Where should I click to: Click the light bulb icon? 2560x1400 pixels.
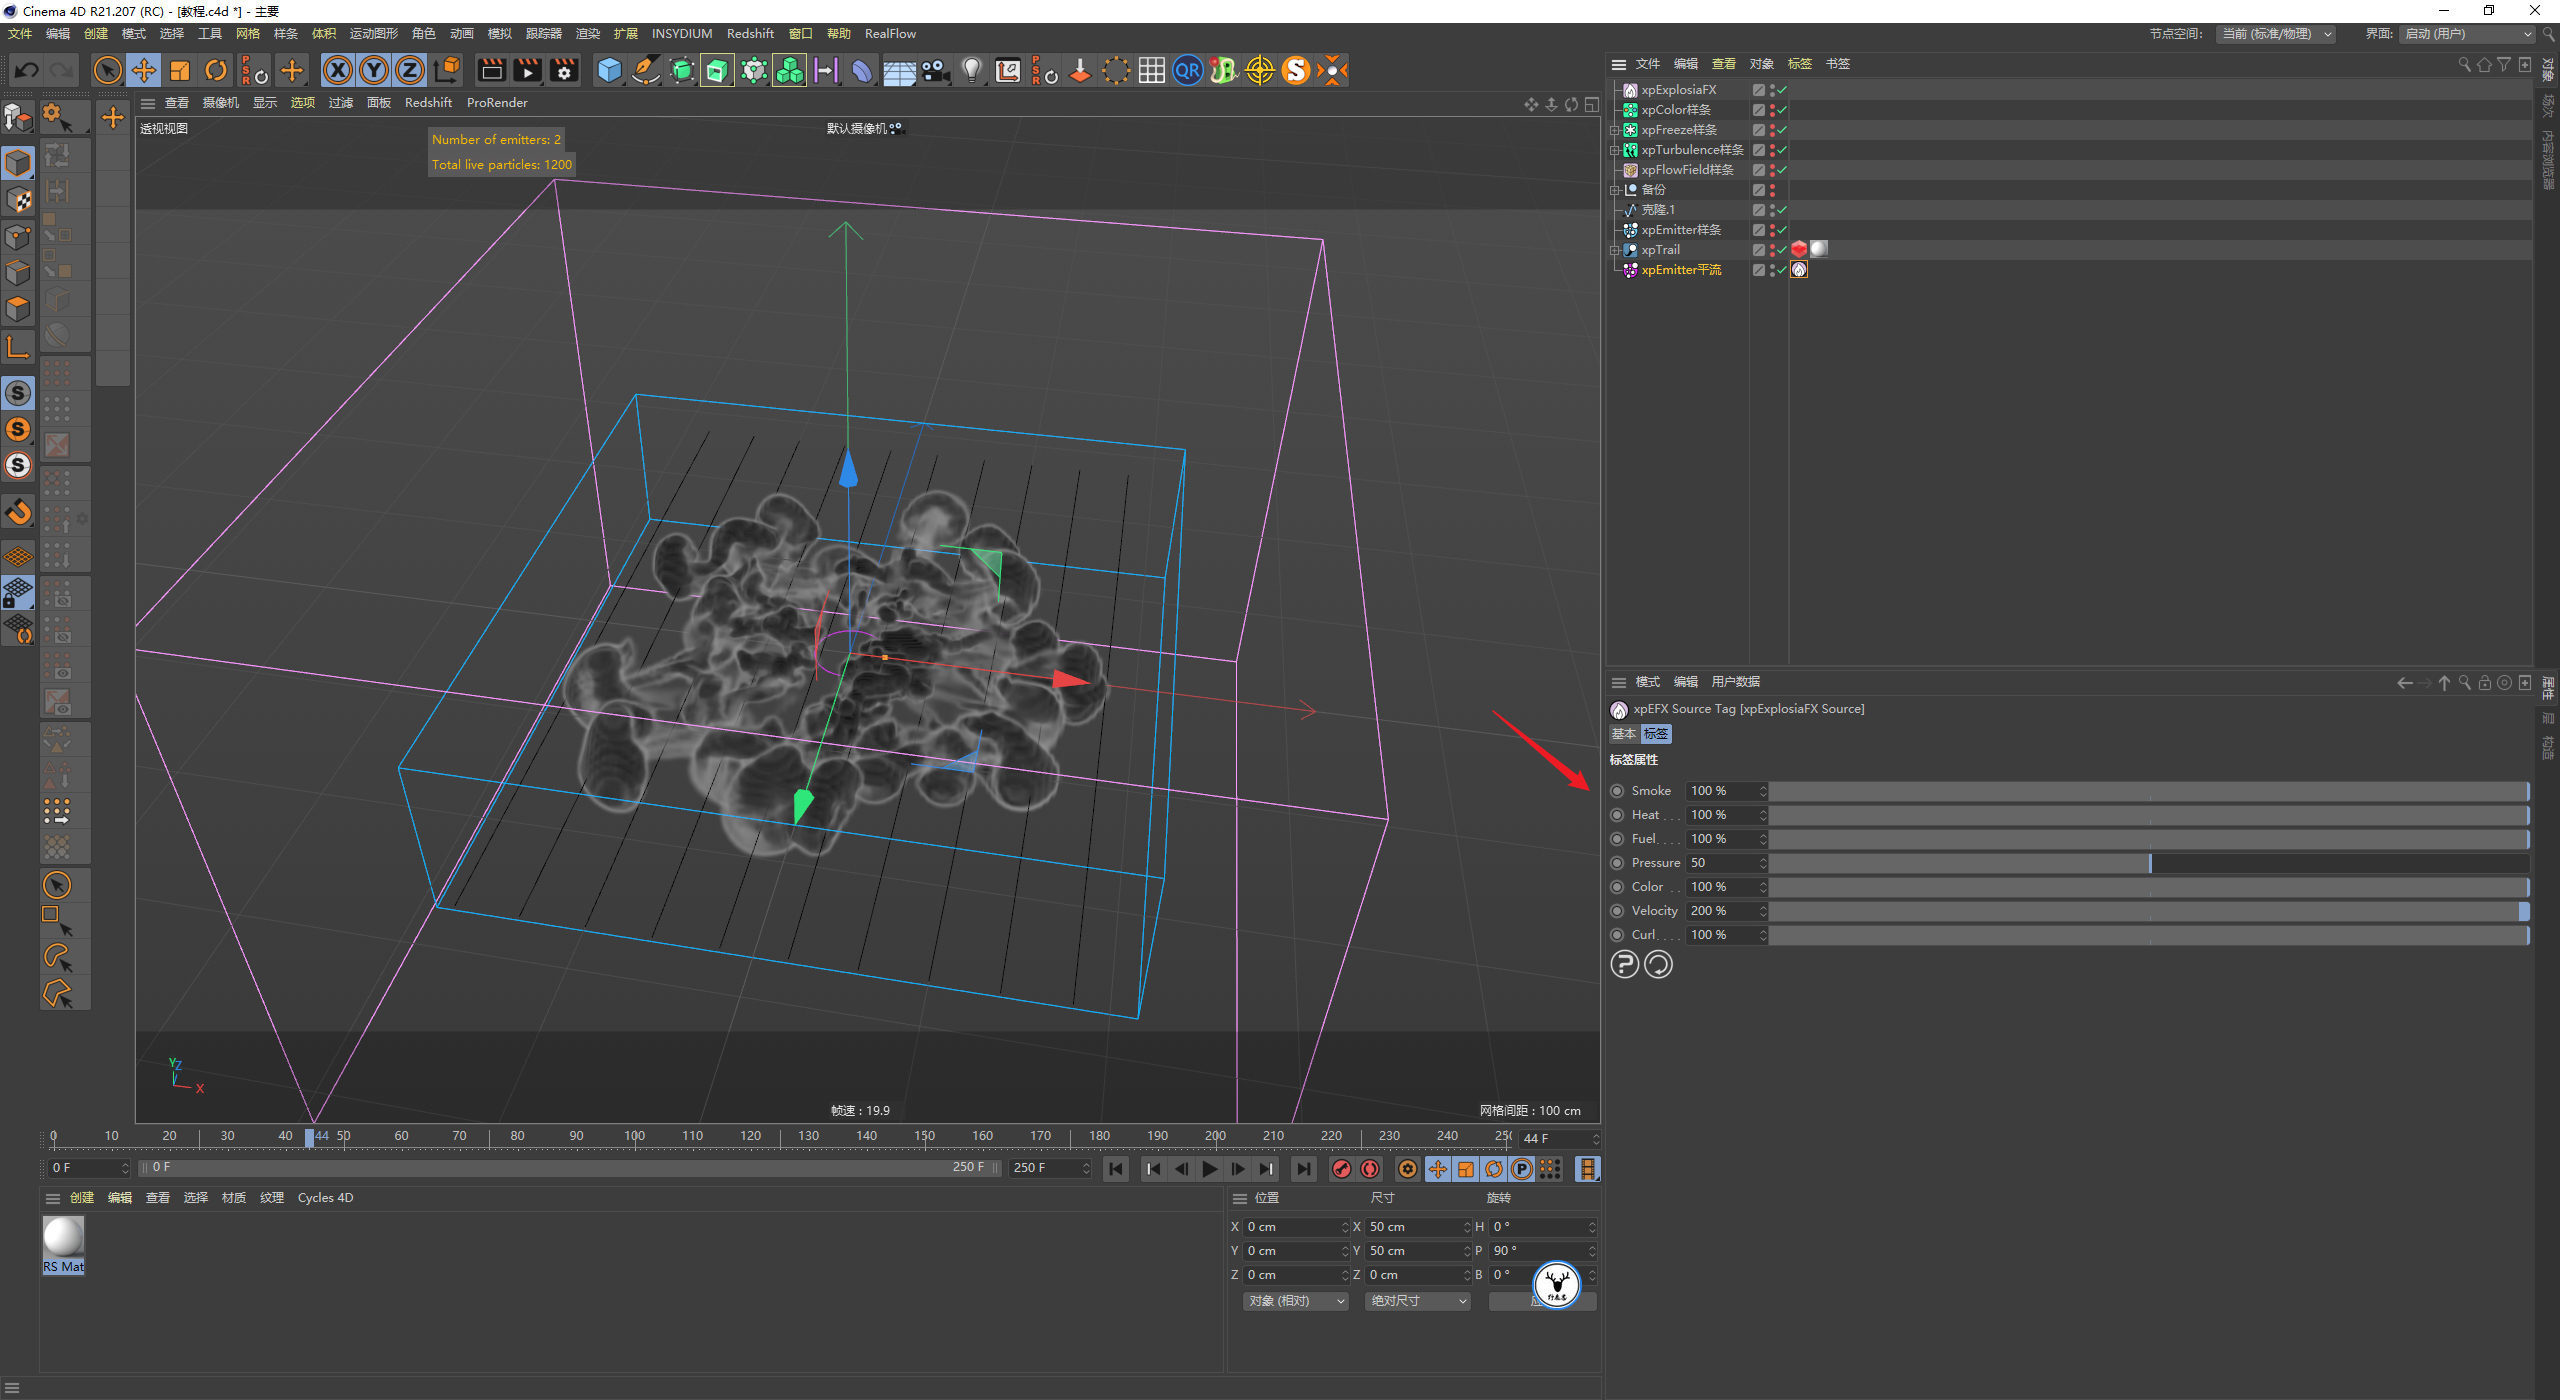pyautogui.click(x=971, y=70)
